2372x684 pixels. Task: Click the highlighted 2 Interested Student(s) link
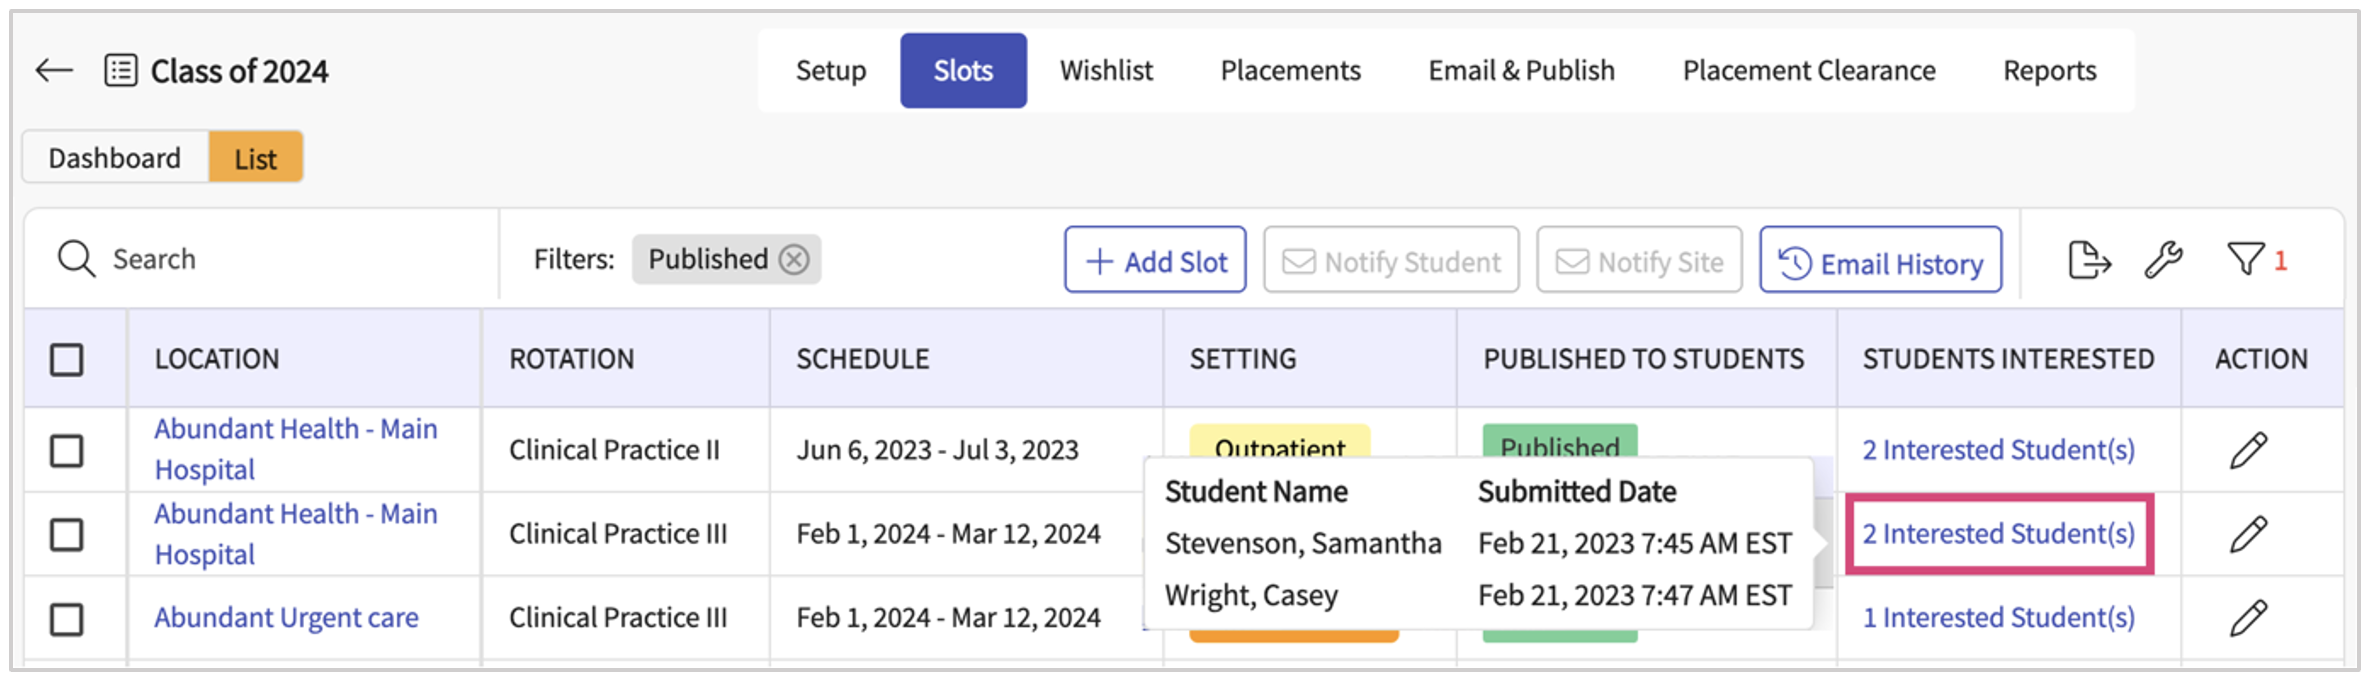point(1998,534)
